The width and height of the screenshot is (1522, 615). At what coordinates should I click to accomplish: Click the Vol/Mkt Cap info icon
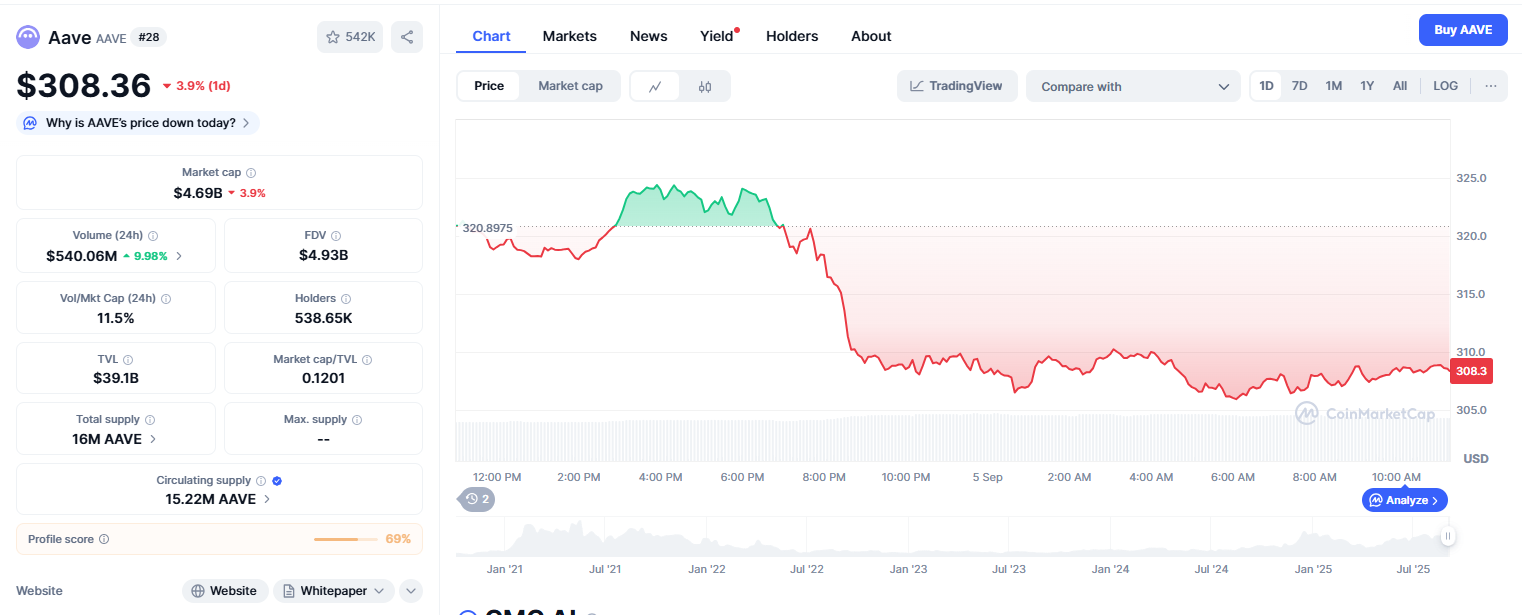point(166,299)
